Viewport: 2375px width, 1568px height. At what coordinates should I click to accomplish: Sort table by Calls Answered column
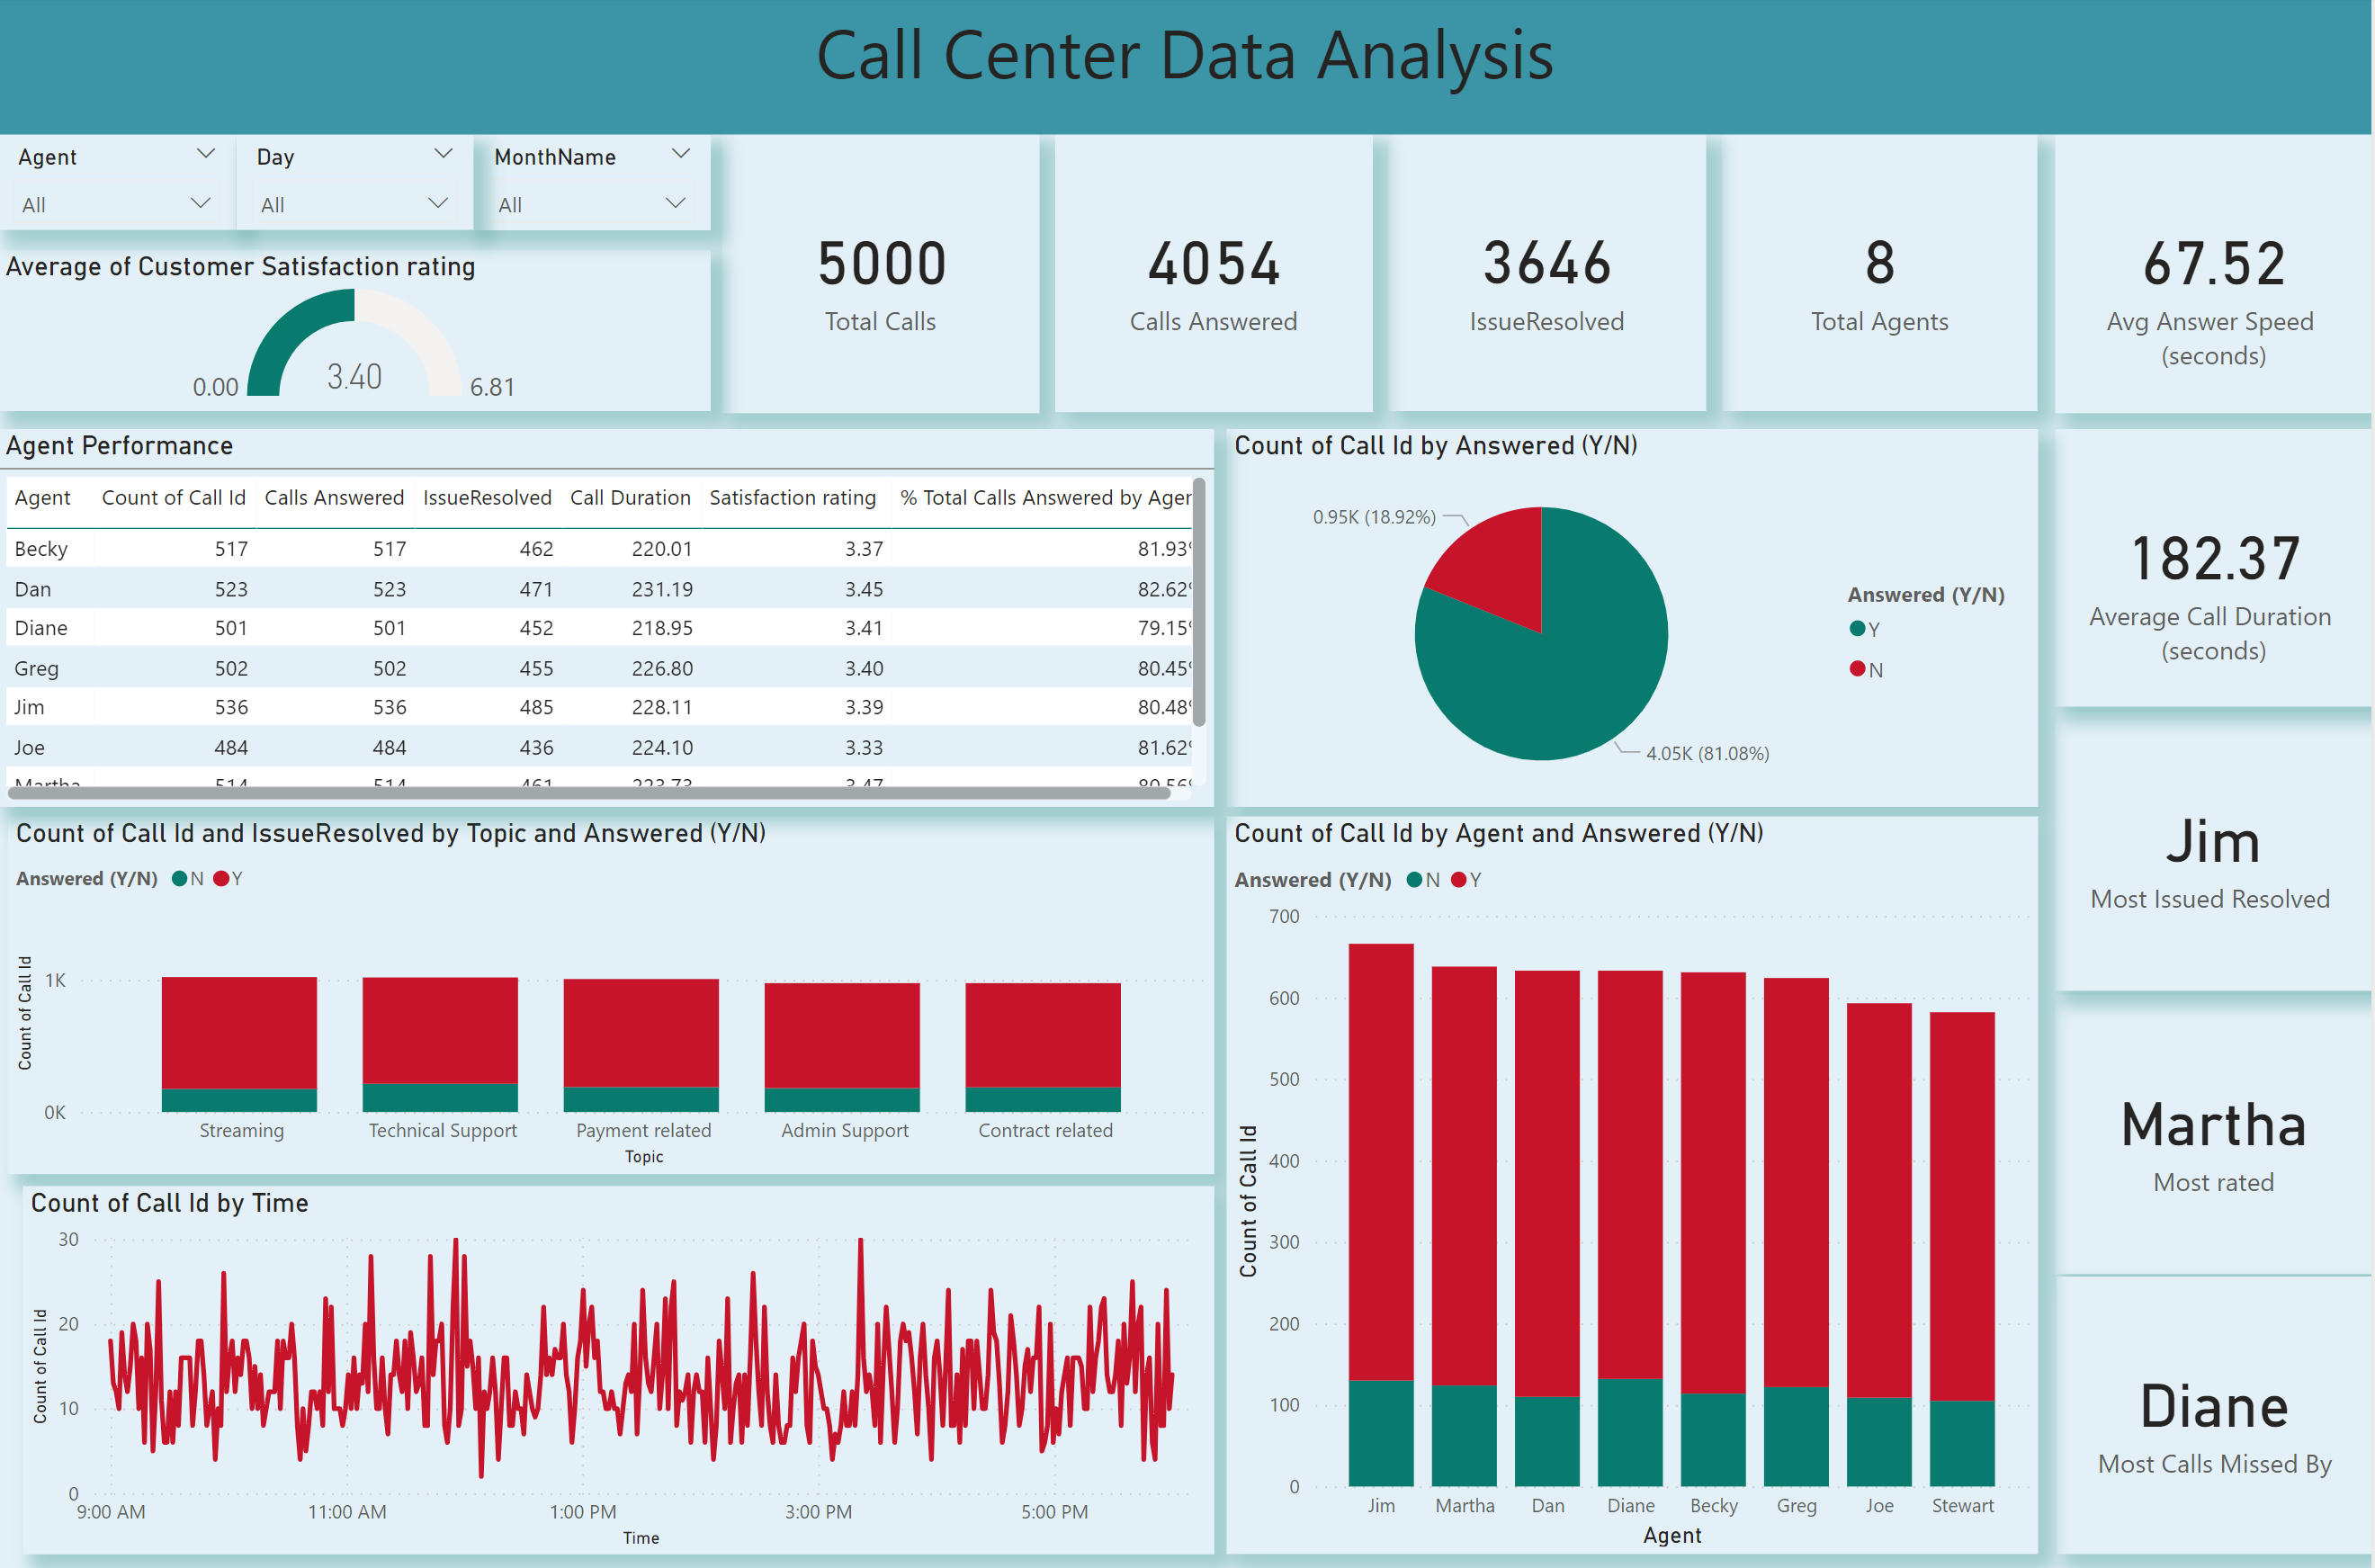click(334, 497)
